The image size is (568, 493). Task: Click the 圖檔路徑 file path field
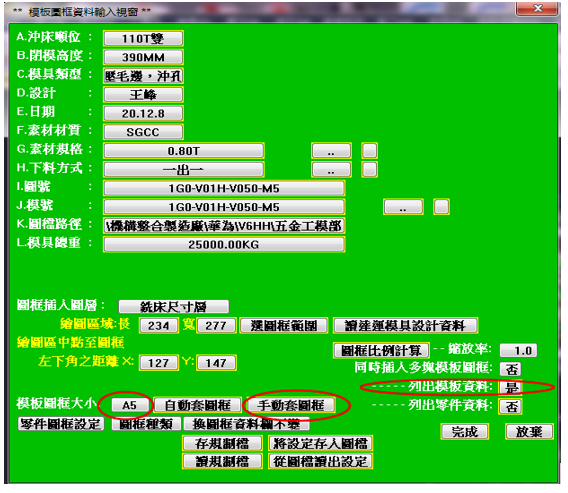(x=224, y=226)
